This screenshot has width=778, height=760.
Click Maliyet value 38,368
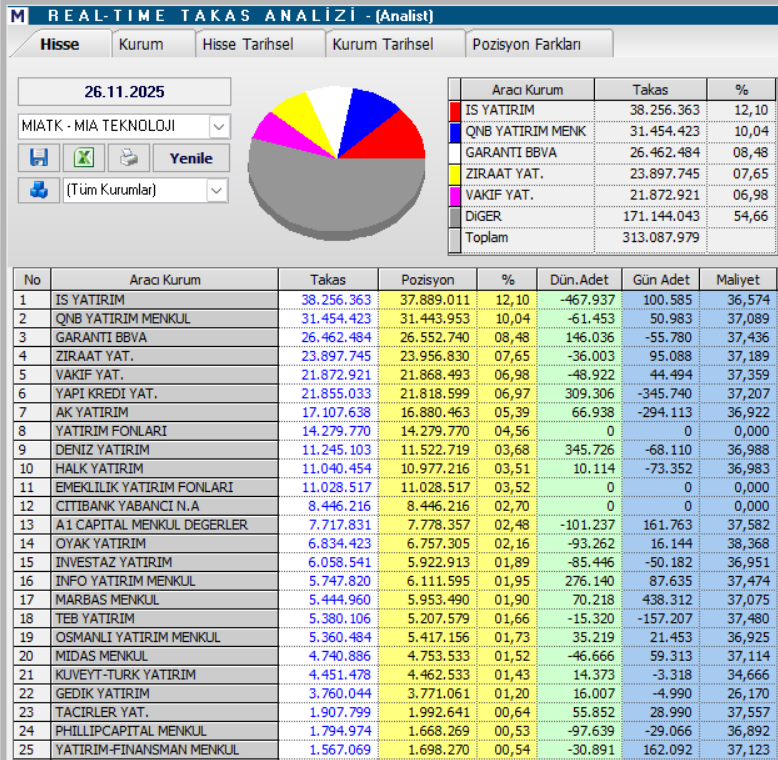pos(748,544)
